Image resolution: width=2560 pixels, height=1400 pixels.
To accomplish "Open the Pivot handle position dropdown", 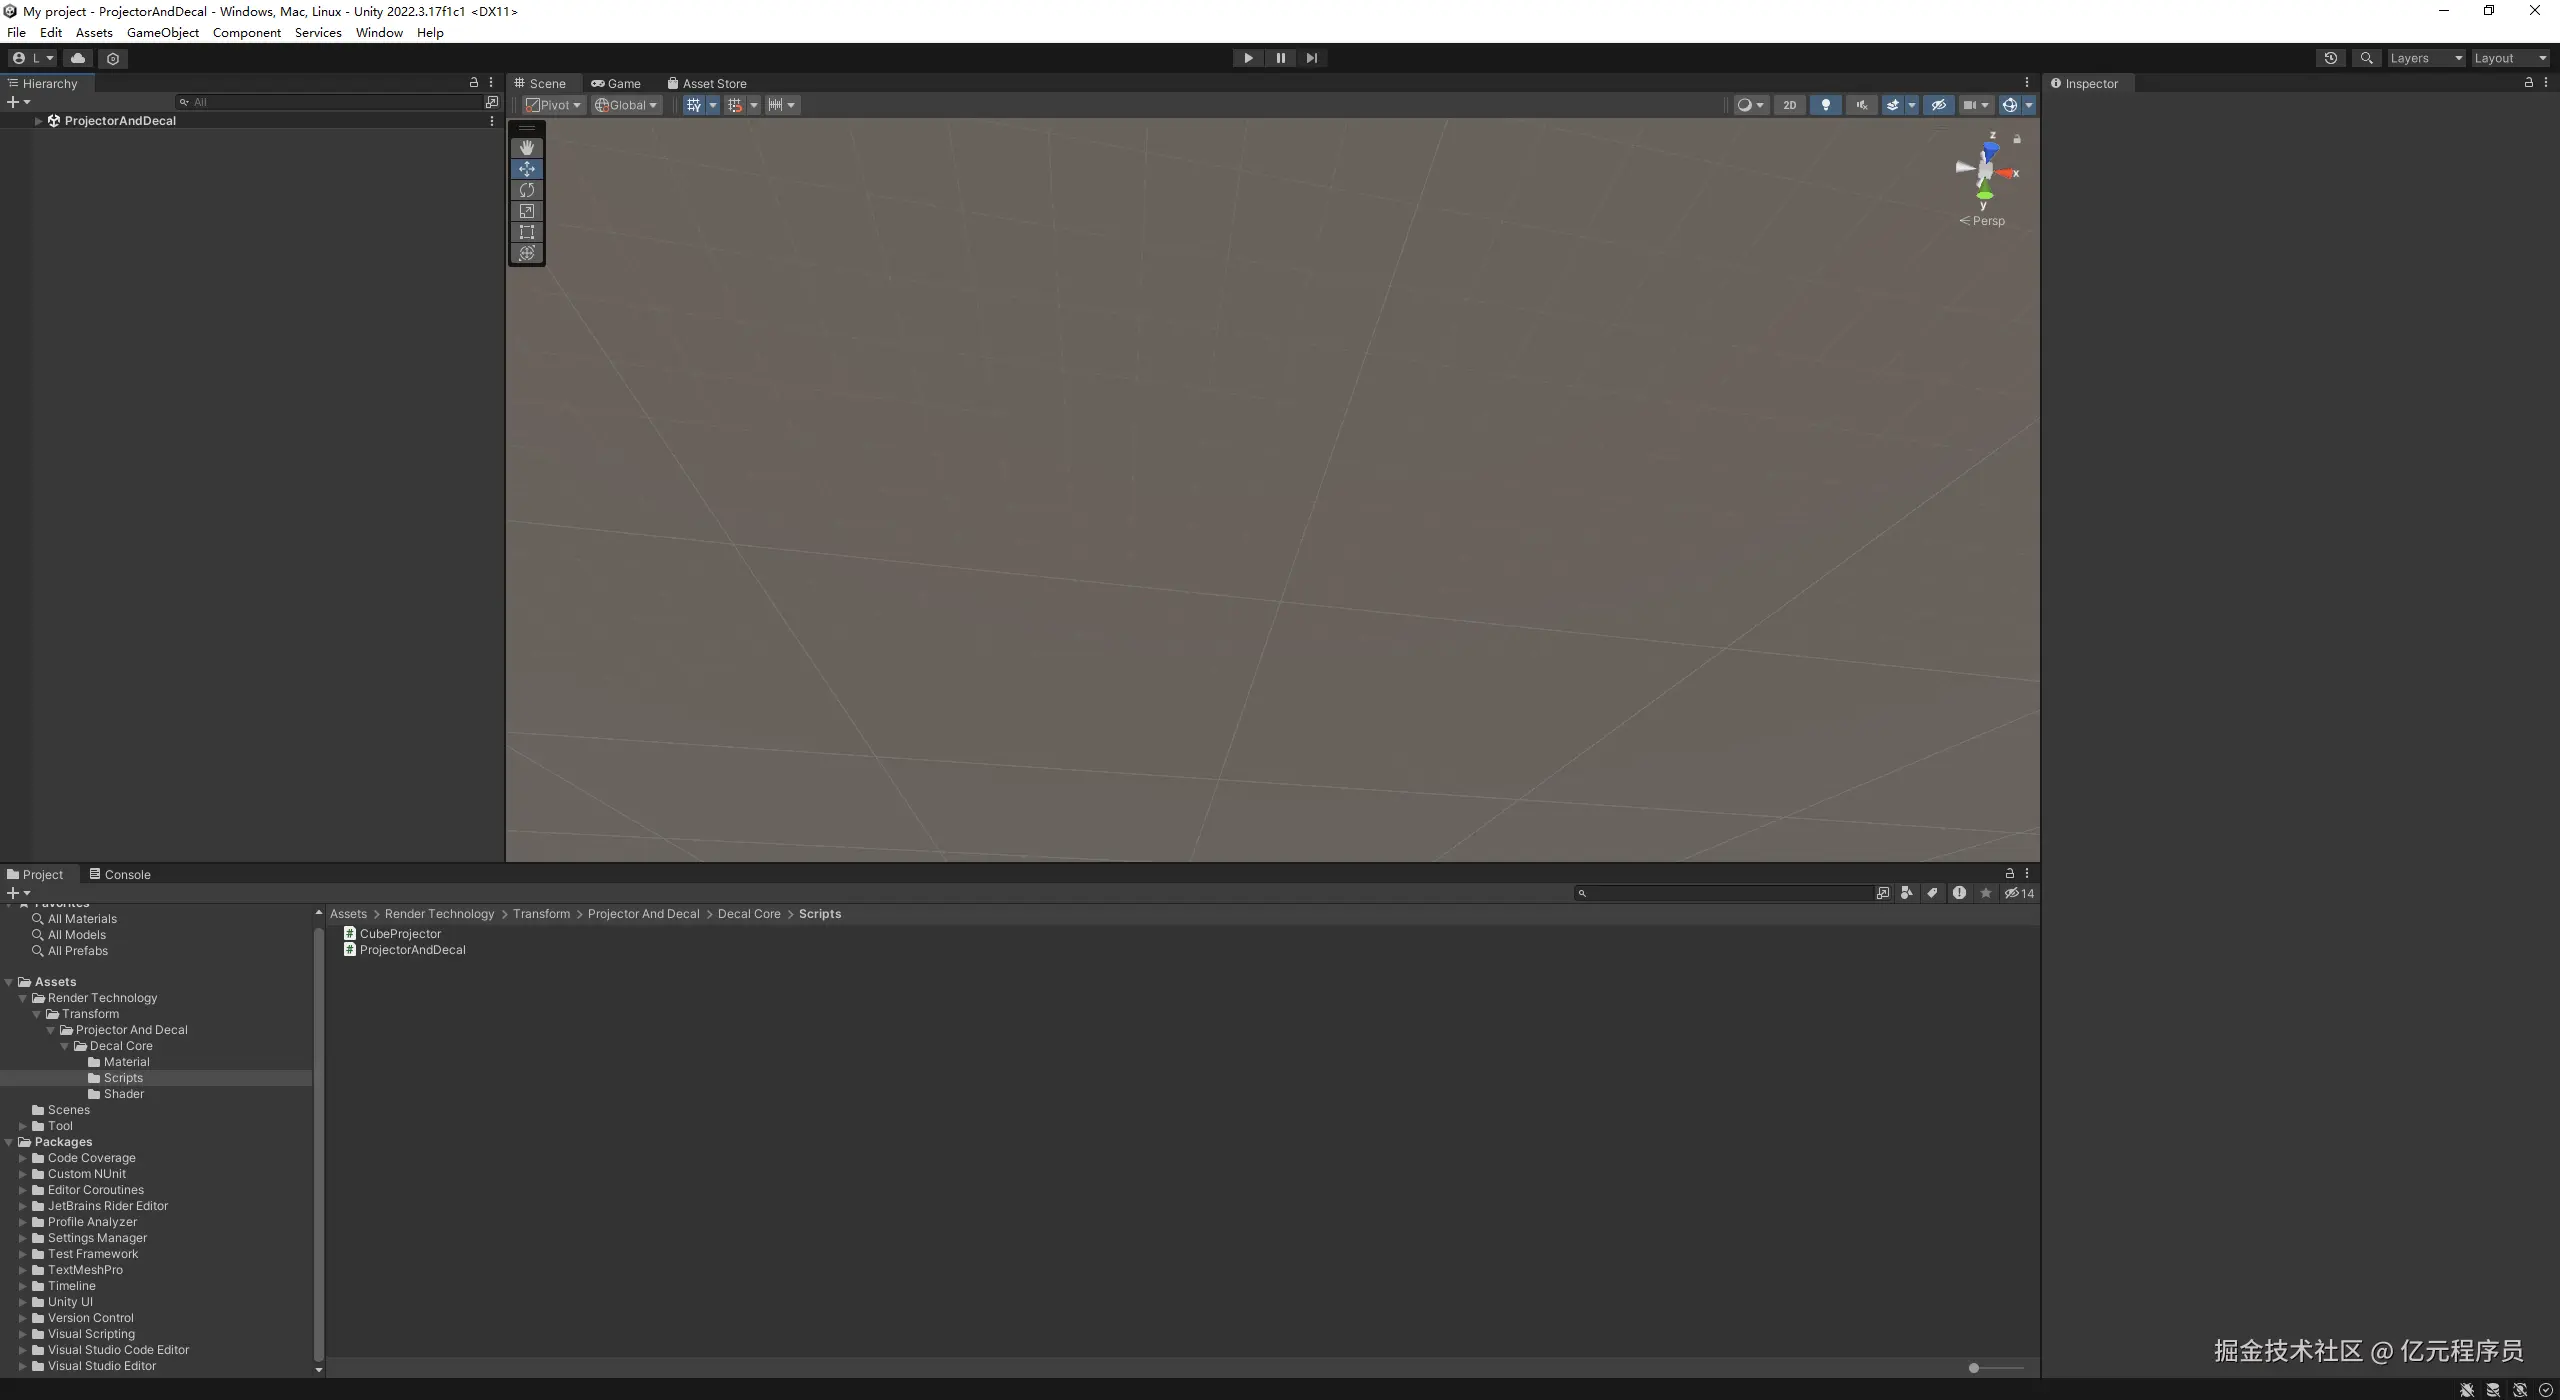I will point(554,105).
